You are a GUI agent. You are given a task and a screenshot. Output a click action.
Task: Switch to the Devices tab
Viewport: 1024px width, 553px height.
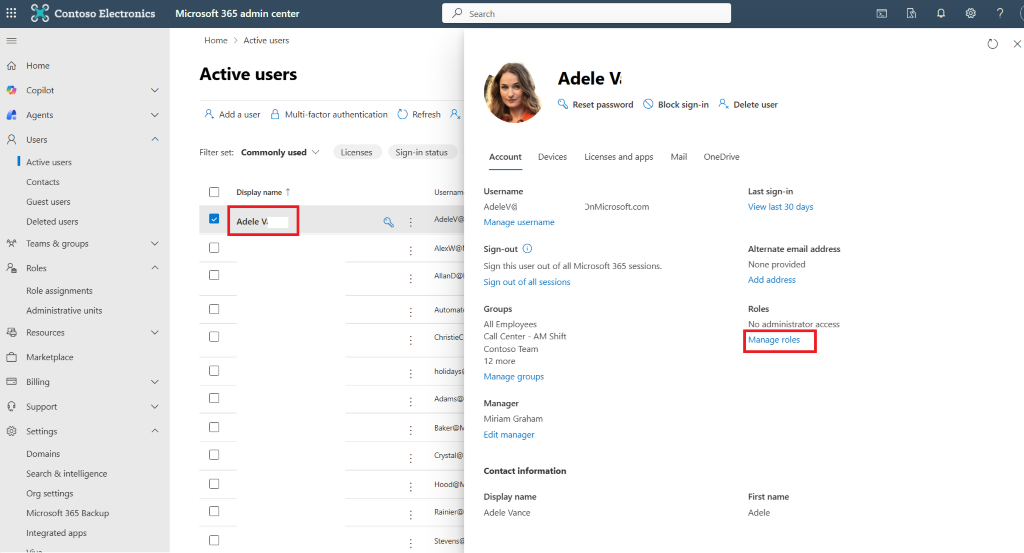pyautogui.click(x=552, y=157)
